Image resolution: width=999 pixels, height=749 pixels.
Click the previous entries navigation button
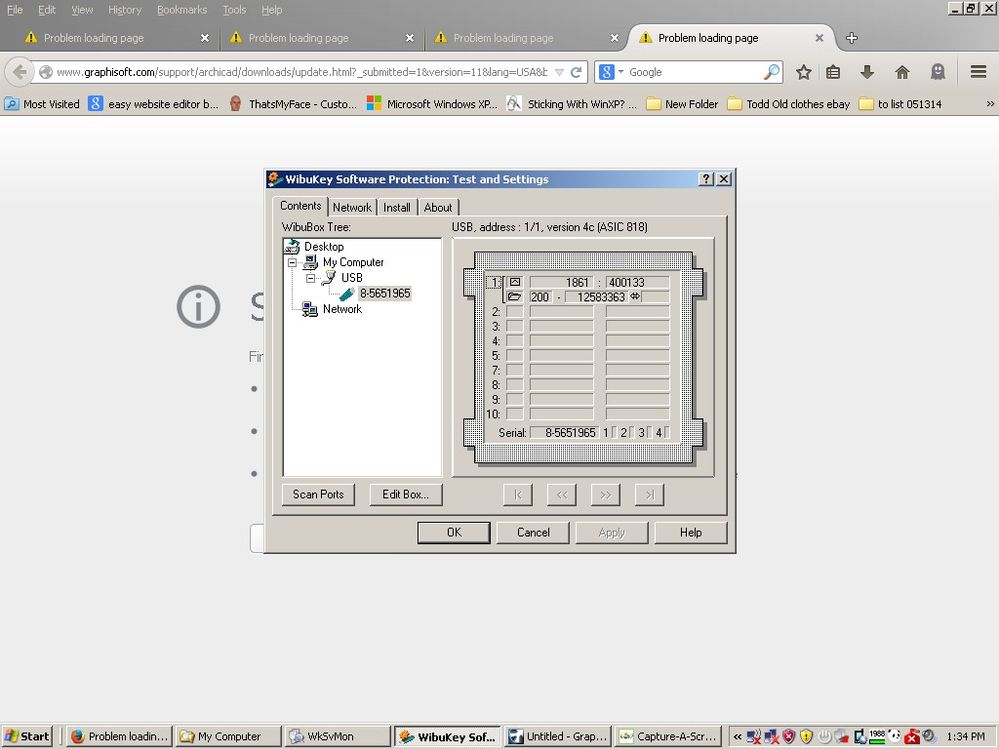tap(561, 494)
